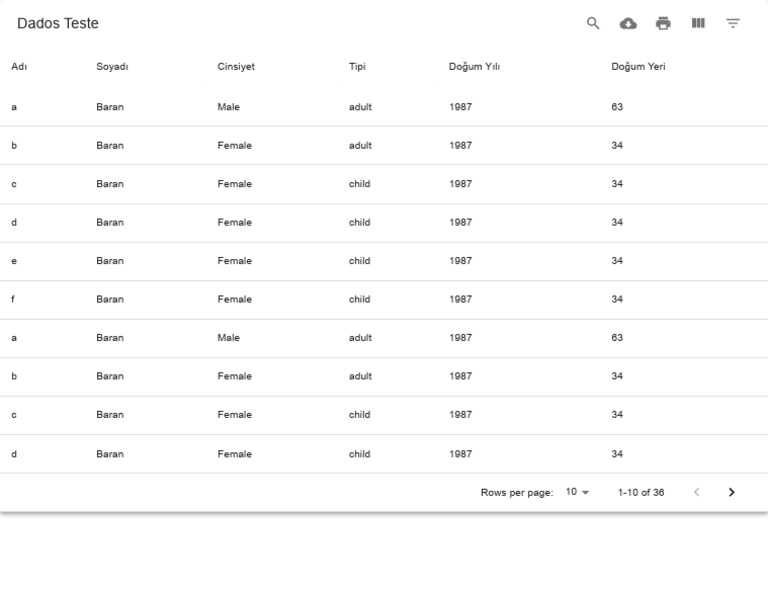
Task: Sort by the Doğum Yılı column header
Action: pyautogui.click(x=474, y=67)
